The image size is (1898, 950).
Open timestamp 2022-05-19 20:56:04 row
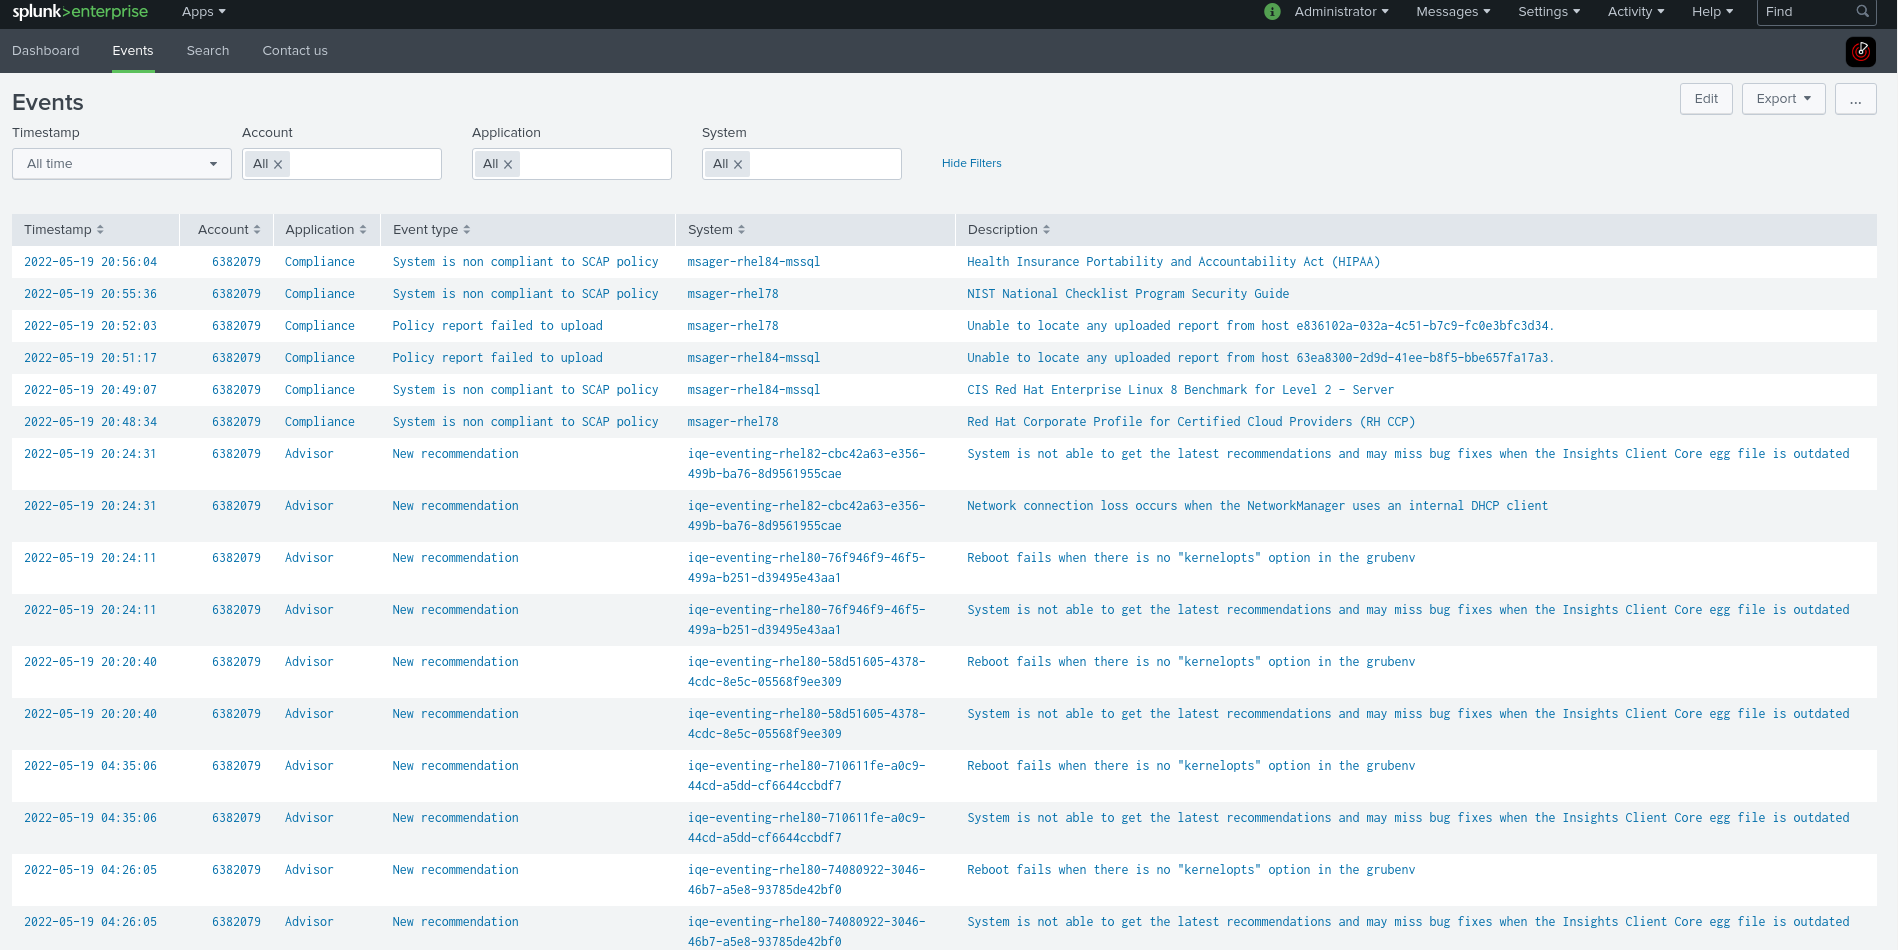click(x=90, y=262)
